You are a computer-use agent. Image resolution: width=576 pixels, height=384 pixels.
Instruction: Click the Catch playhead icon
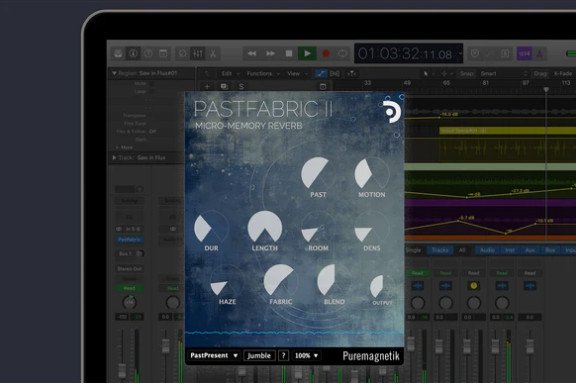(352, 73)
